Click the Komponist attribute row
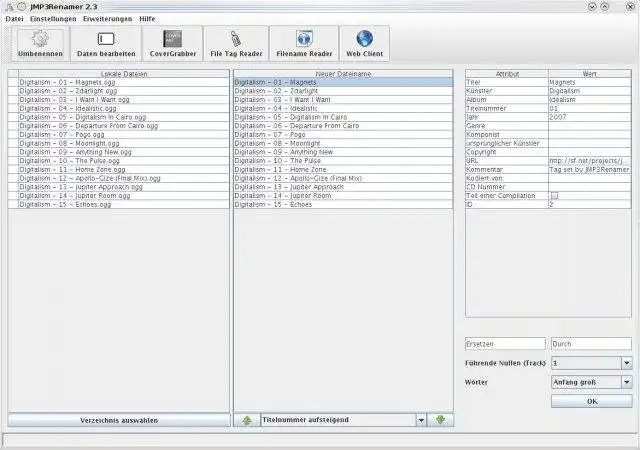This screenshot has height=450, width=640. click(x=548, y=135)
